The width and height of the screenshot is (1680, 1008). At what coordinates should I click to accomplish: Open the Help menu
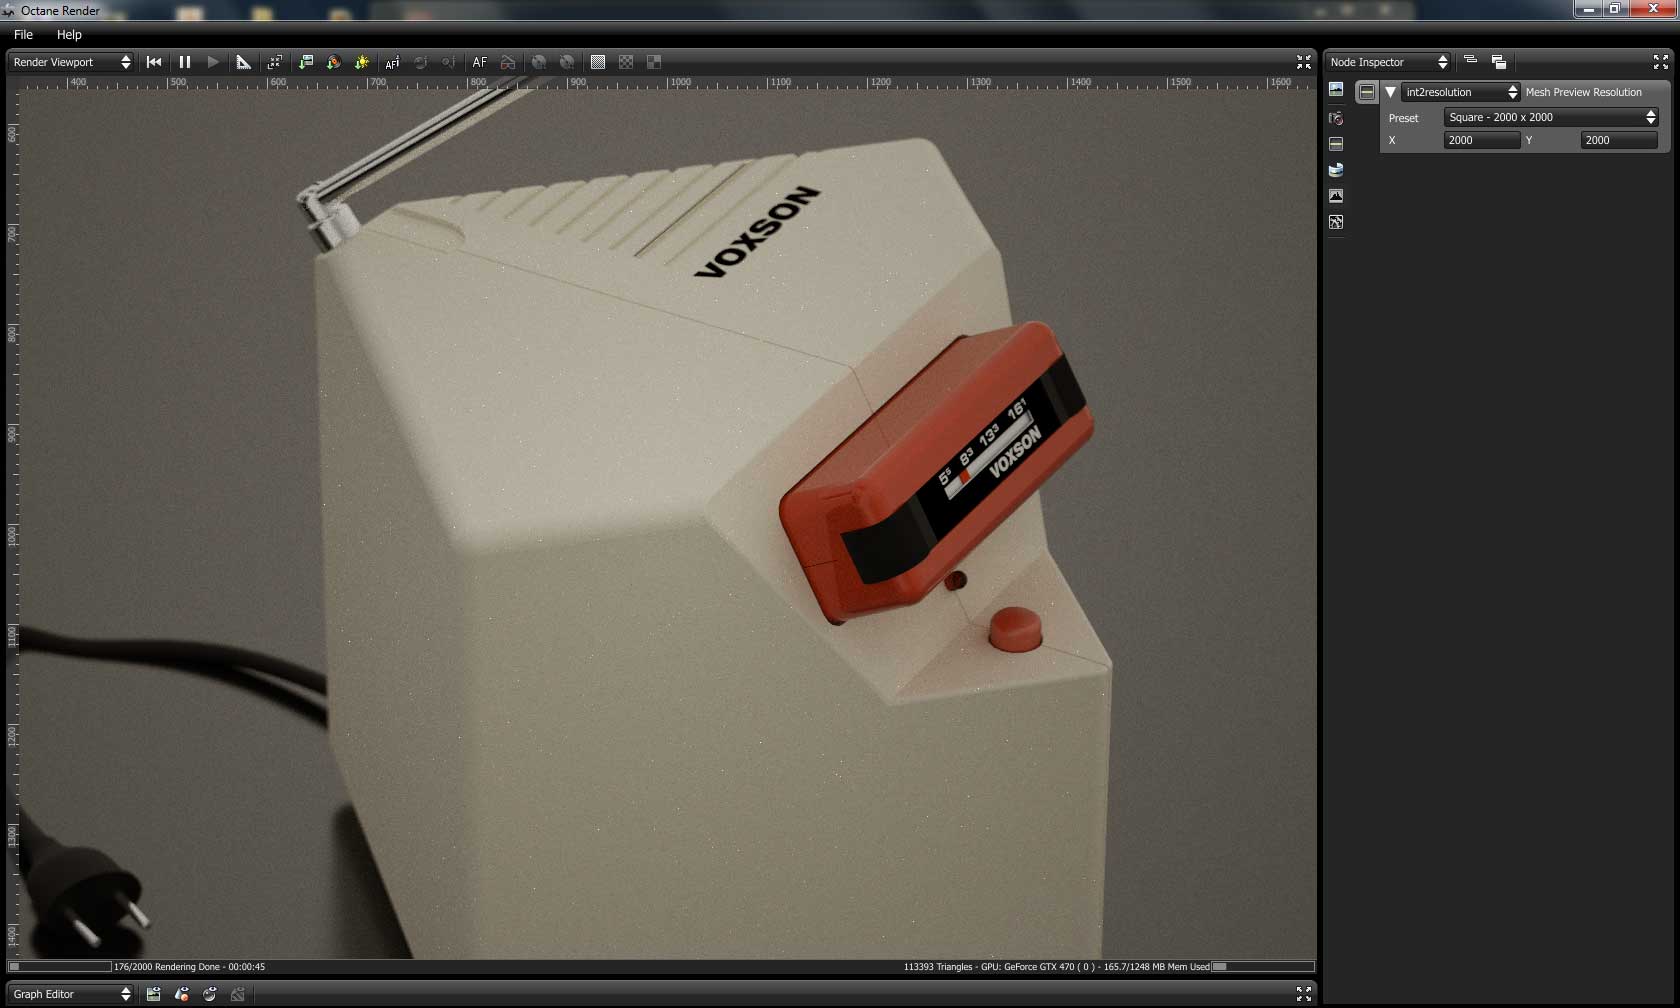[69, 34]
